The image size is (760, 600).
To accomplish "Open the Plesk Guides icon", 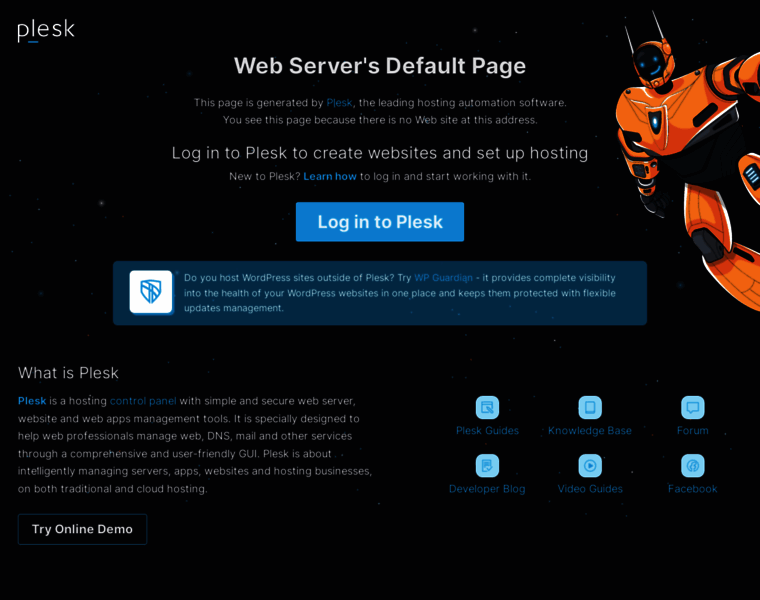I will (x=487, y=407).
